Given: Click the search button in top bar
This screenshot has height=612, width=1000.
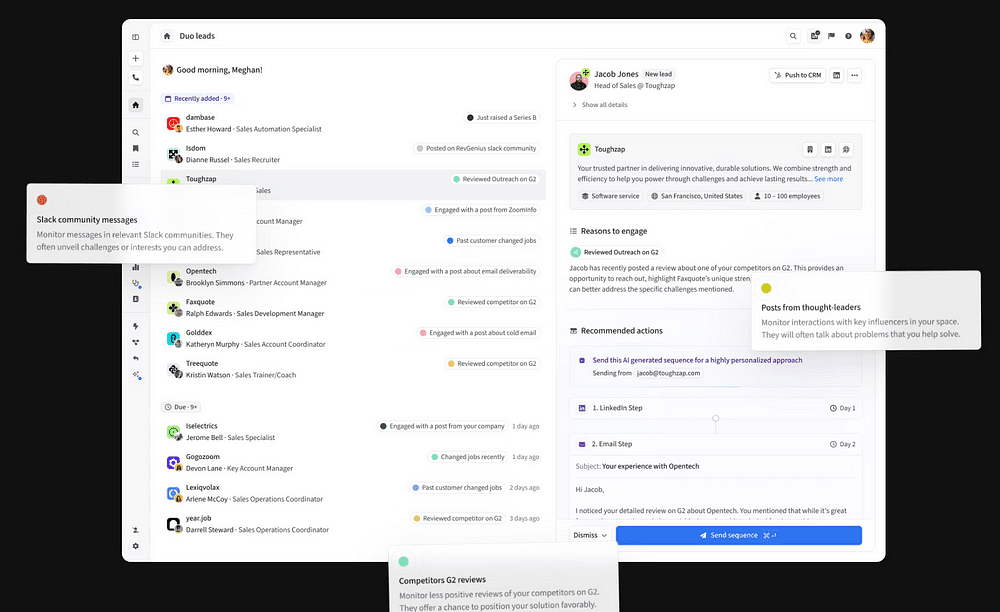Looking at the screenshot, I should 793,36.
